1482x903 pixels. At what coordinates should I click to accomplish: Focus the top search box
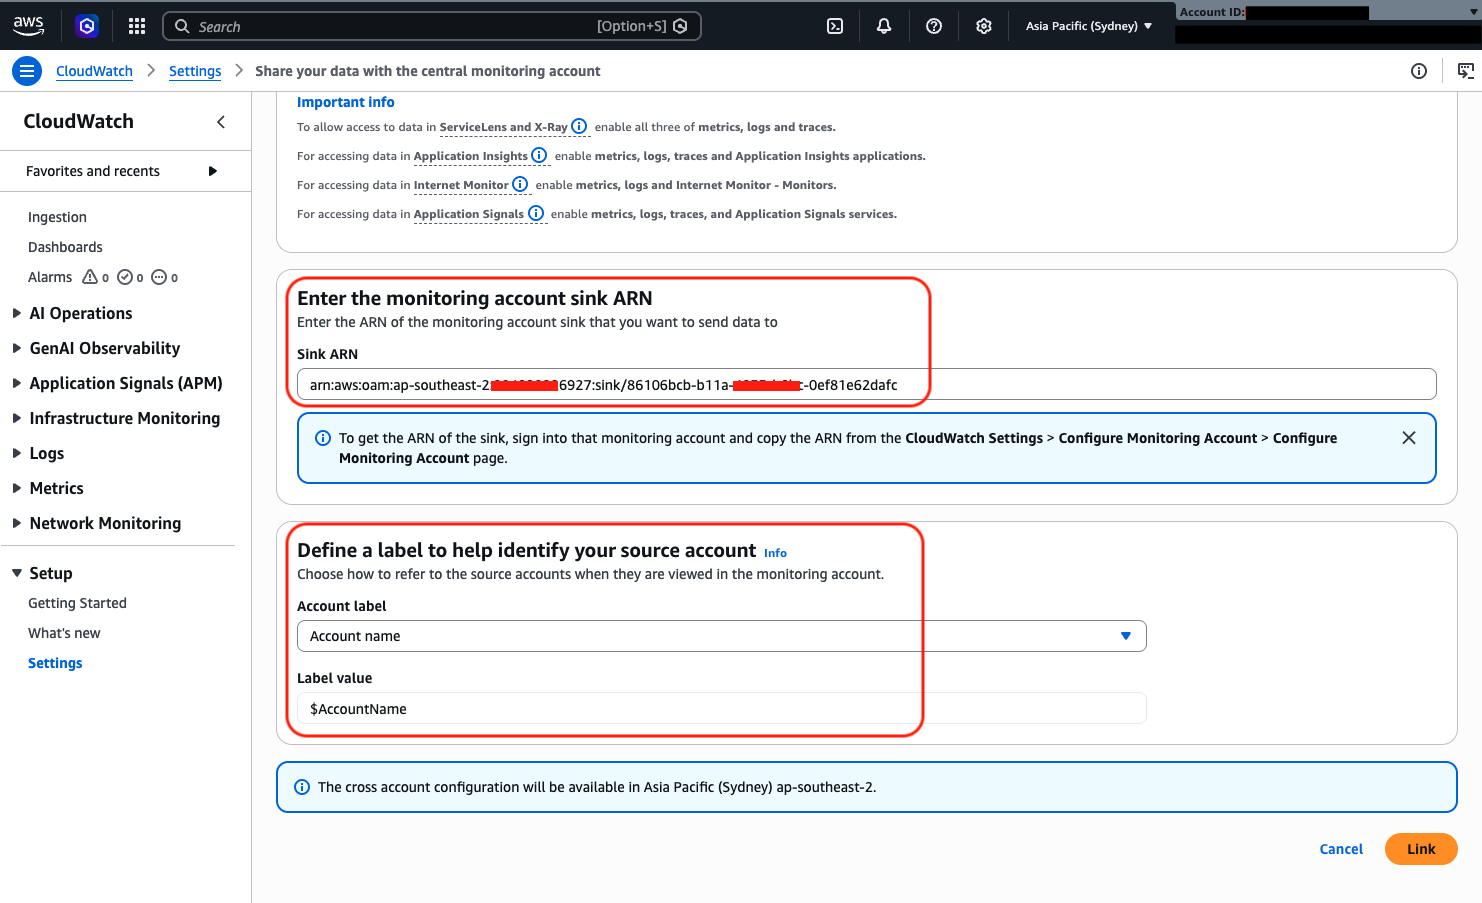point(432,26)
